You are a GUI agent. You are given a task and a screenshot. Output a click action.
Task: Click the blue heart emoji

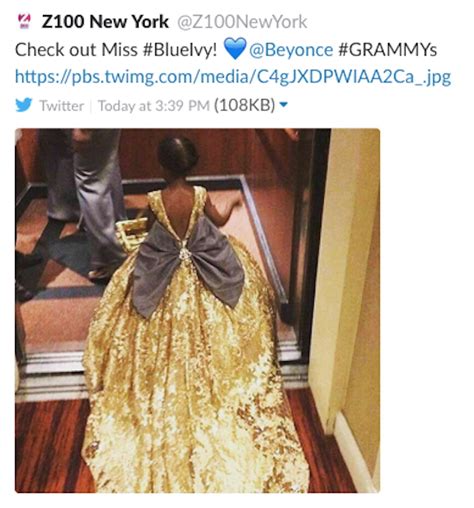[234, 48]
